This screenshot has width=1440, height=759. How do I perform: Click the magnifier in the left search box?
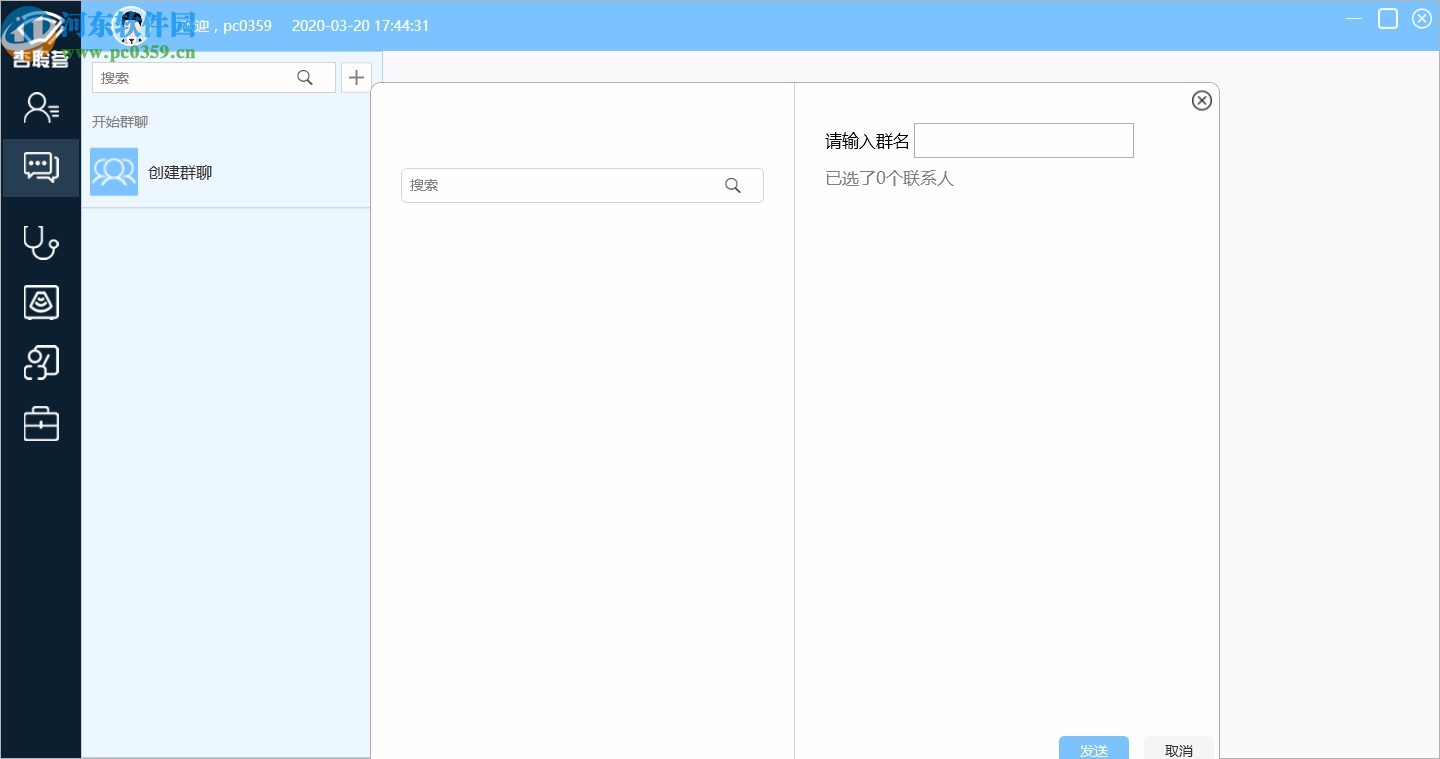(x=305, y=77)
